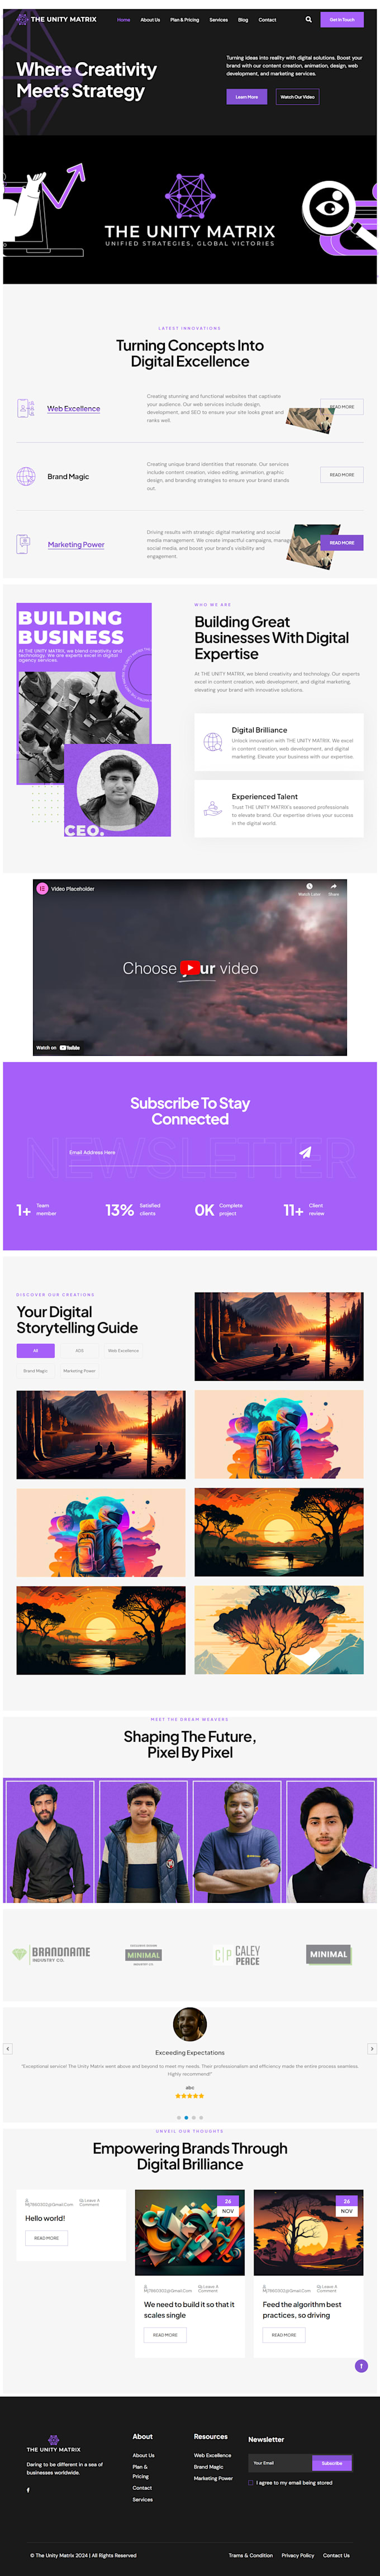
Task: Click the Marketing Power service icon
Action: point(24,544)
